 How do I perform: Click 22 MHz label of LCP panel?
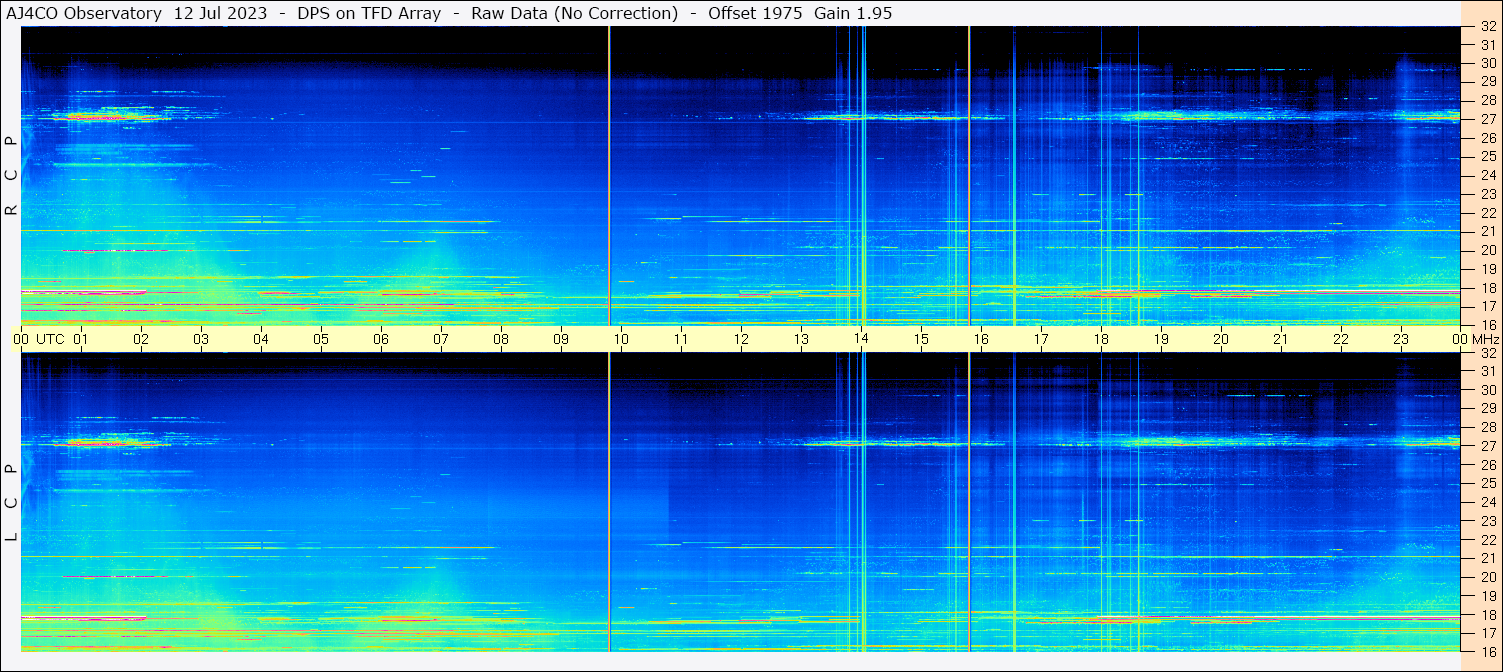1488,539
